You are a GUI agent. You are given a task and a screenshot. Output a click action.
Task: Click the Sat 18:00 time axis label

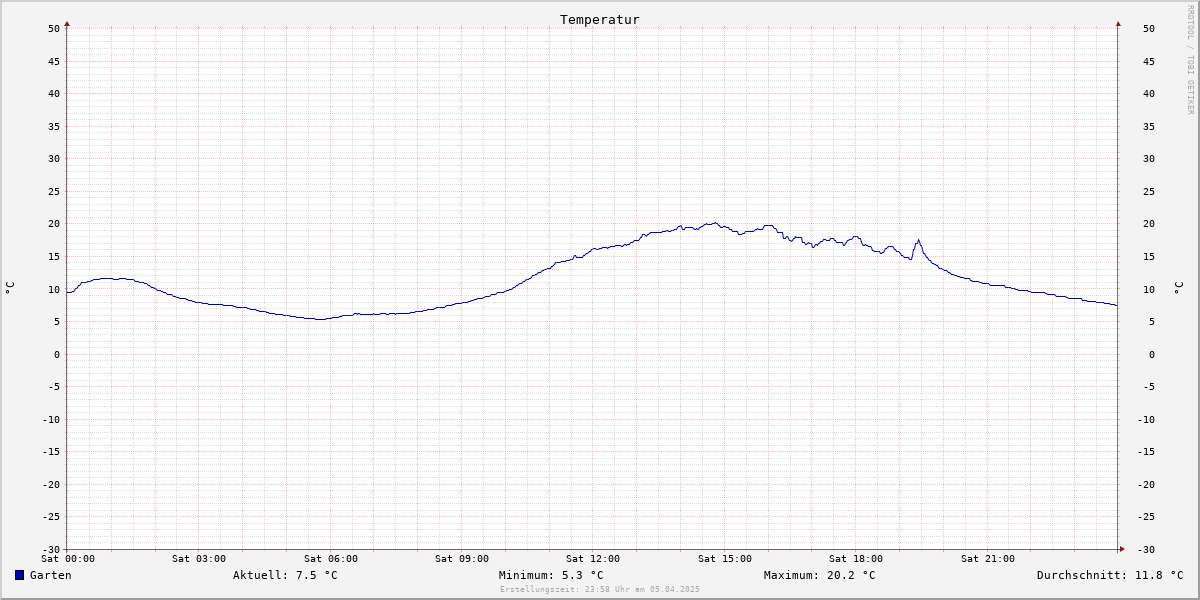856,559
